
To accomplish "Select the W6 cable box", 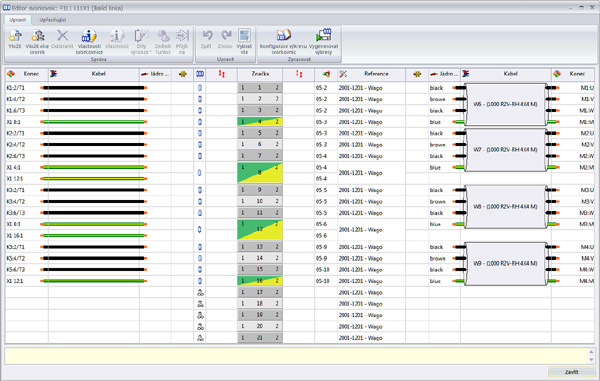I will tap(505, 104).
